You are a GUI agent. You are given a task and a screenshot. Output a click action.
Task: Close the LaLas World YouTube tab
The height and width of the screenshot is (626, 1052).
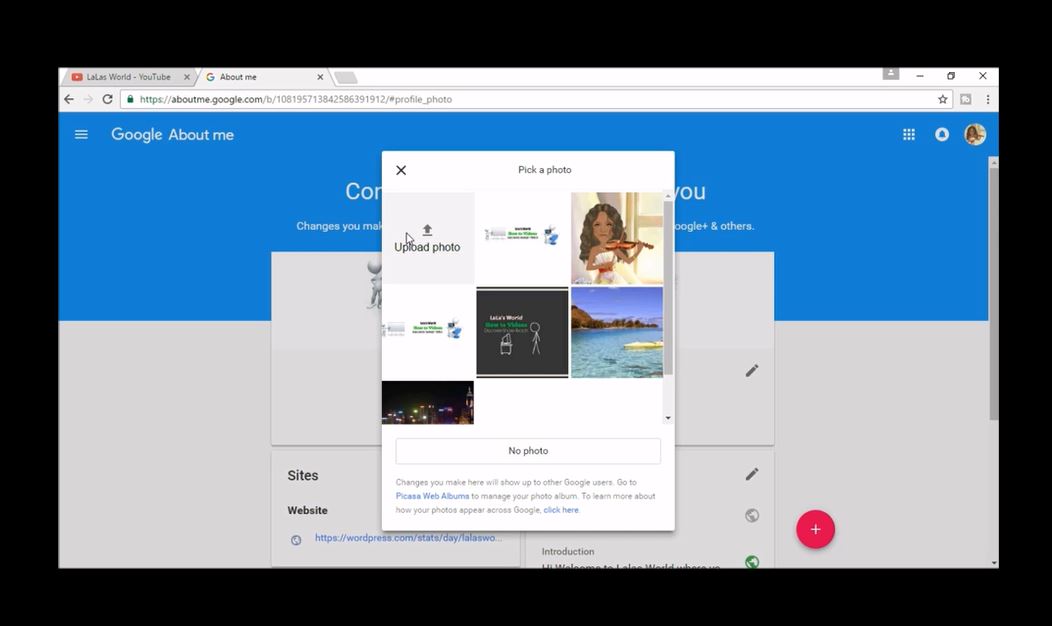click(x=187, y=77)
